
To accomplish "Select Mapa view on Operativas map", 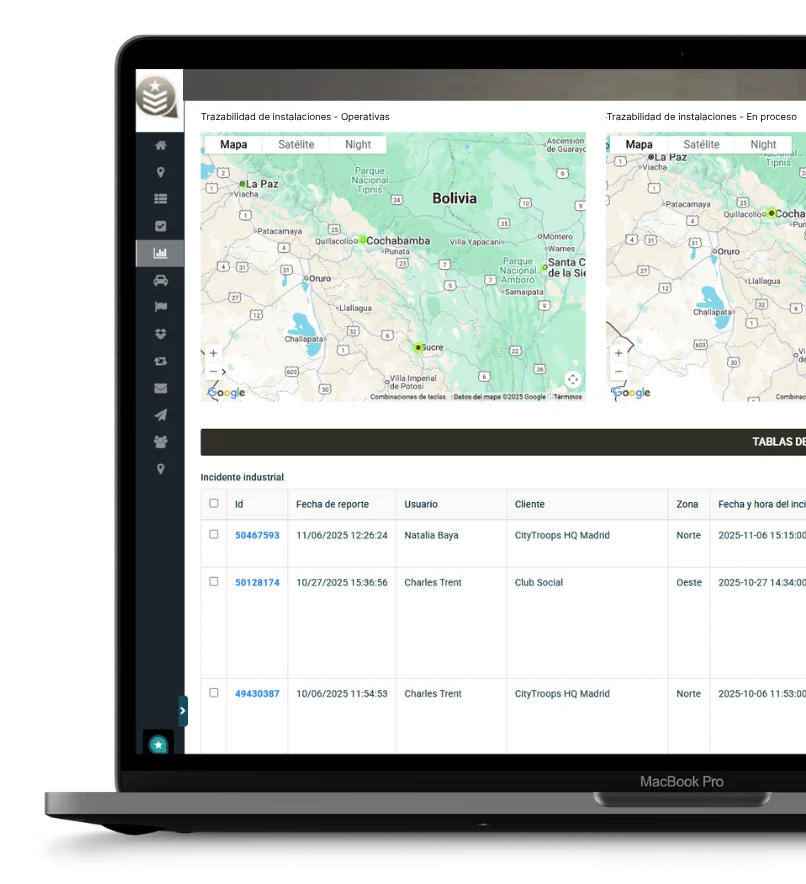I will point(233,144).
